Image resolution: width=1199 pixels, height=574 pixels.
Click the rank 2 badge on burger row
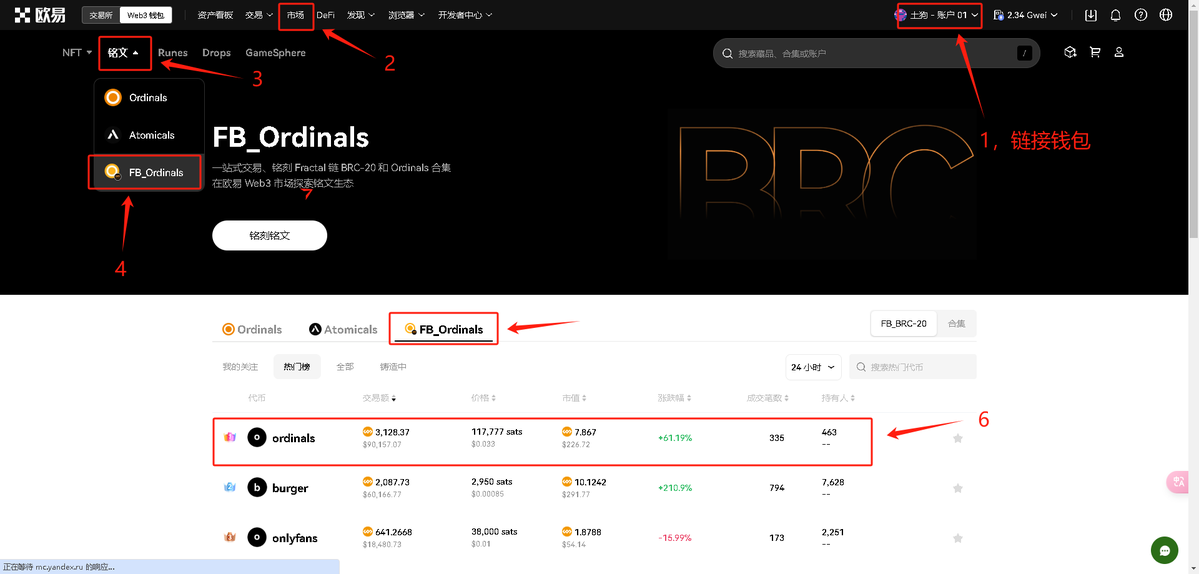tap(229, 488)
